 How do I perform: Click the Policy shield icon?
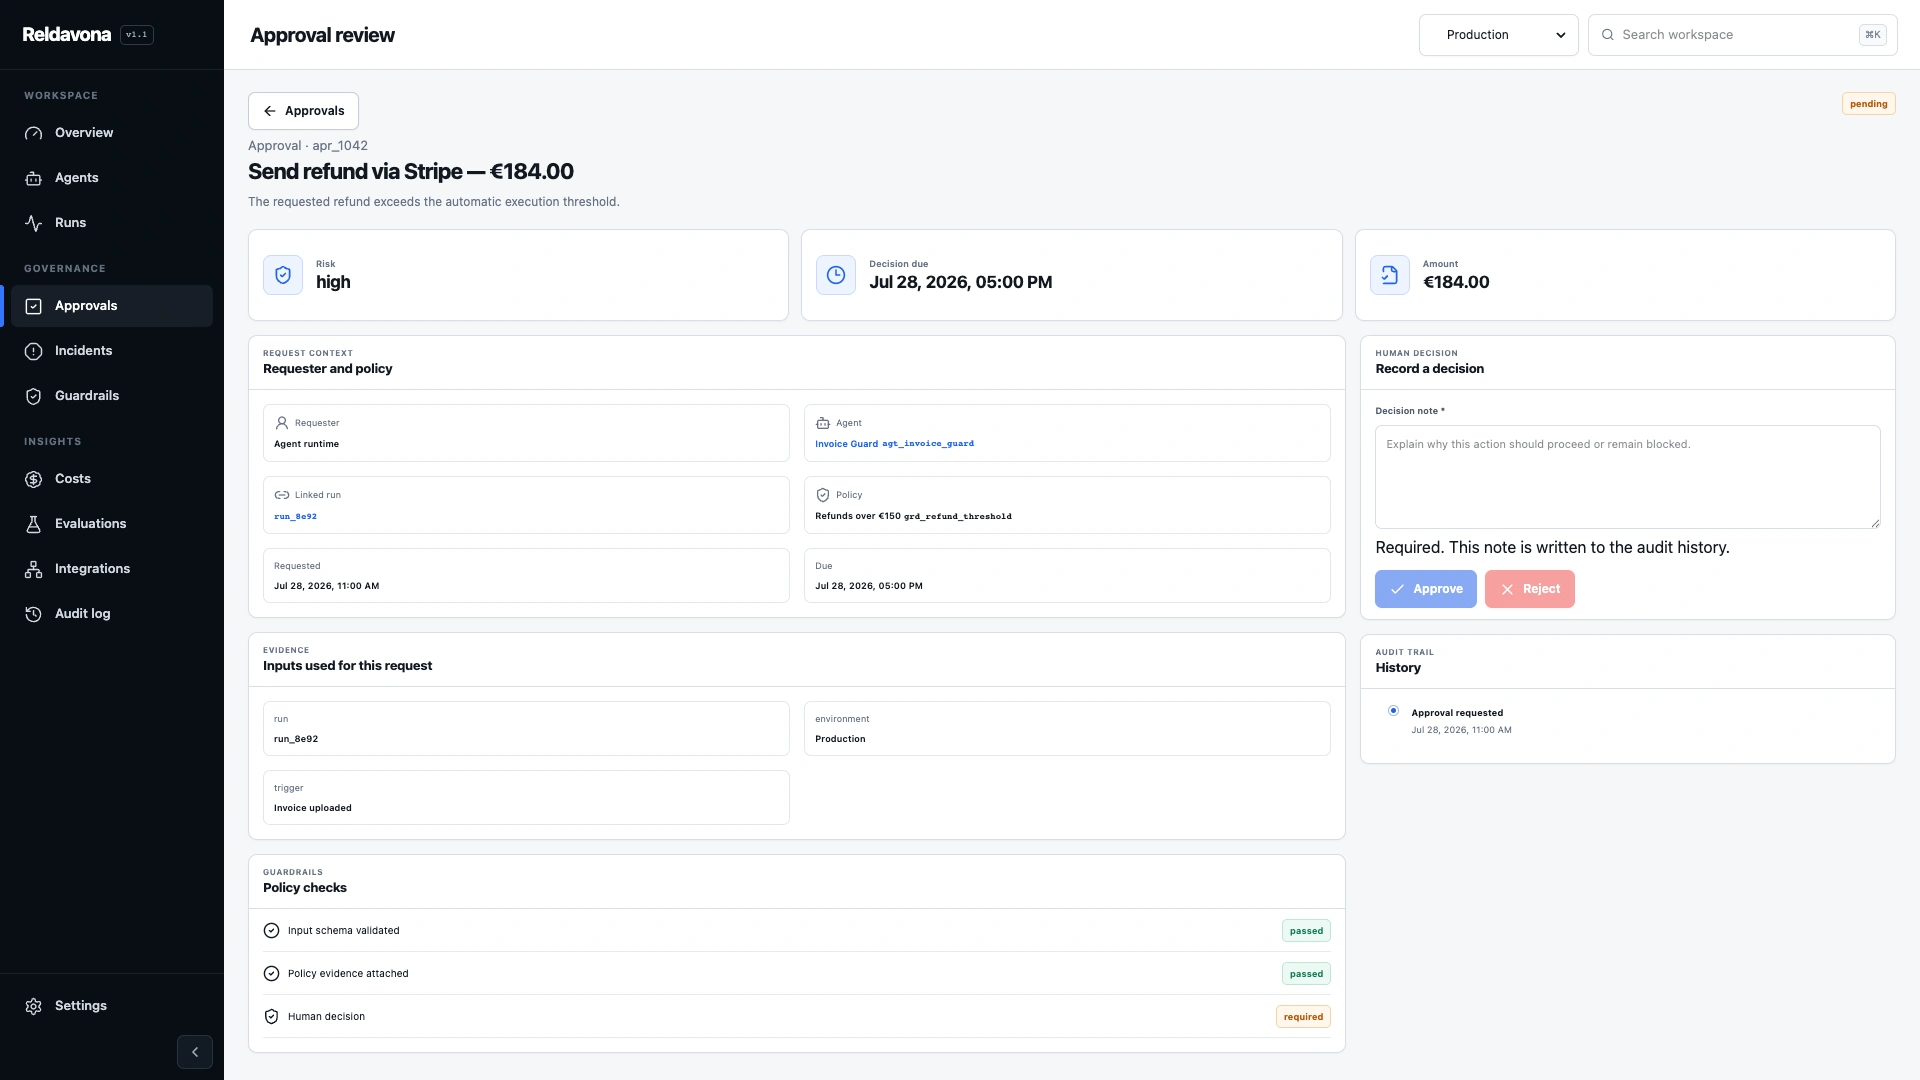tap(823, 495)
